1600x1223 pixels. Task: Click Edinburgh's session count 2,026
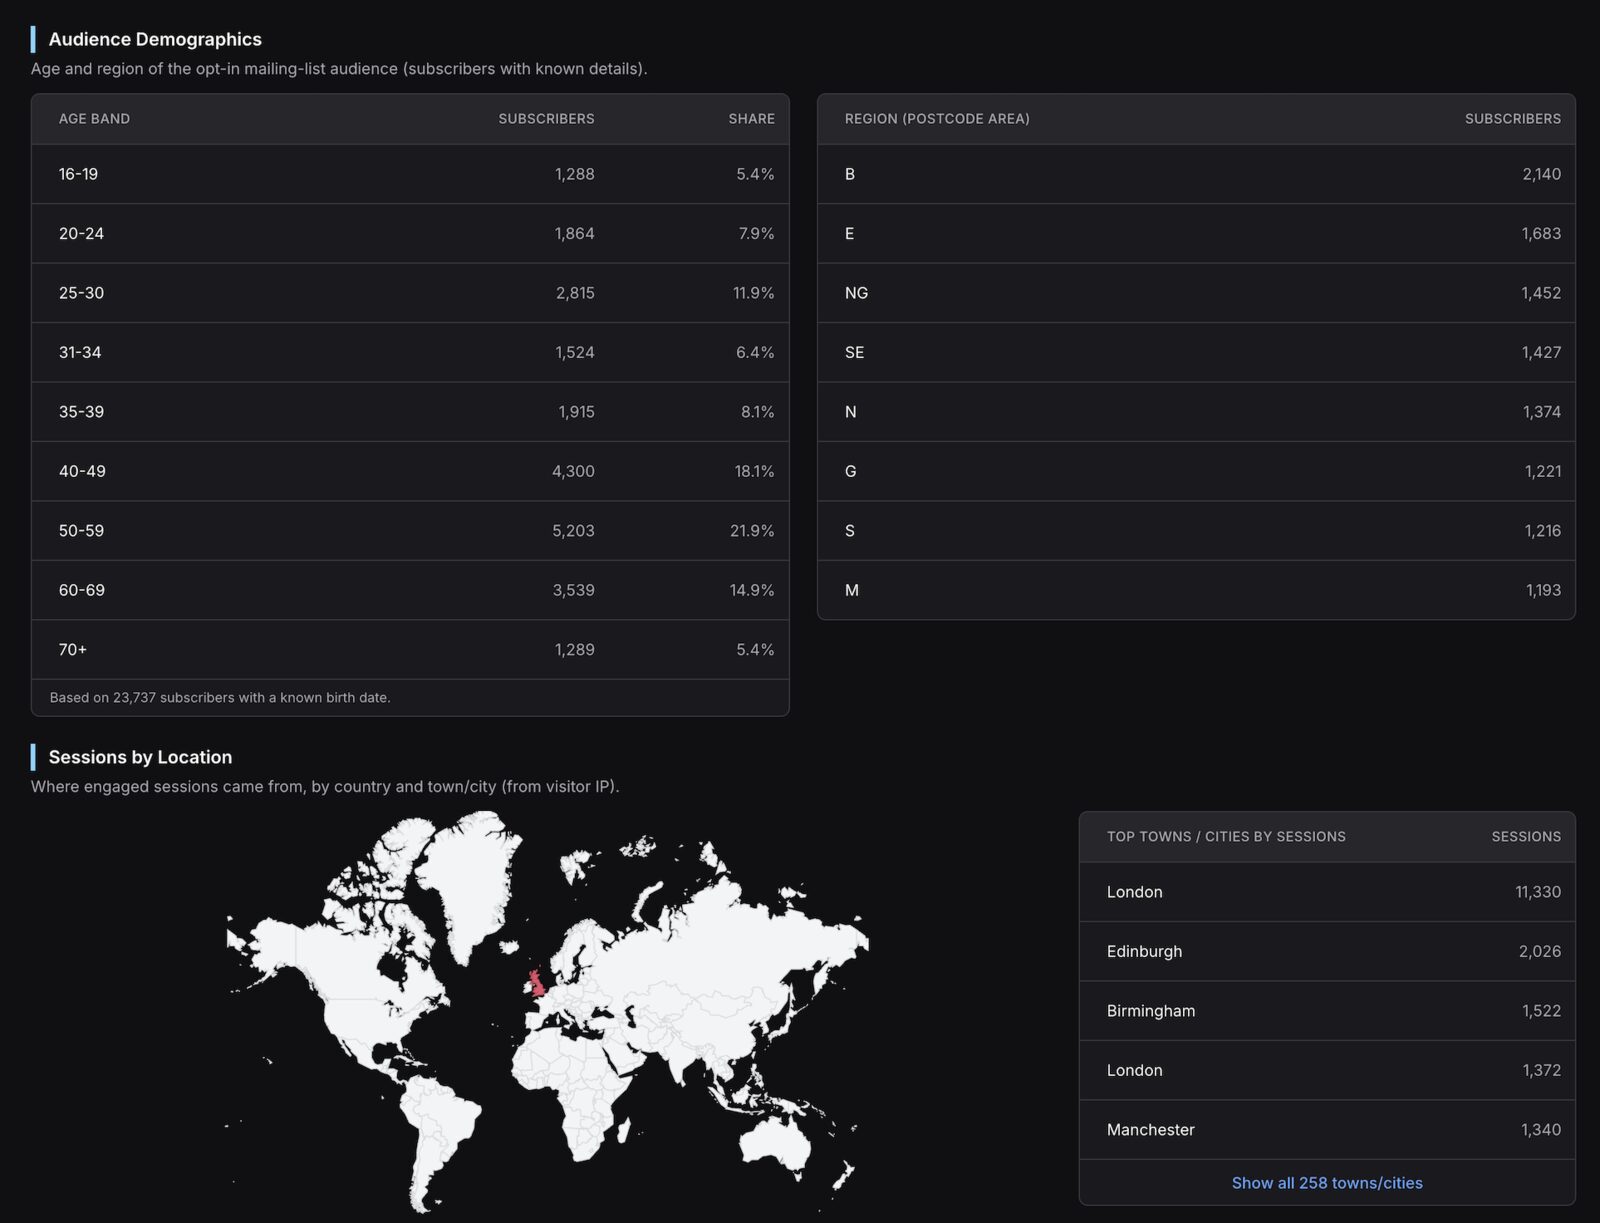click(1539, 951)
